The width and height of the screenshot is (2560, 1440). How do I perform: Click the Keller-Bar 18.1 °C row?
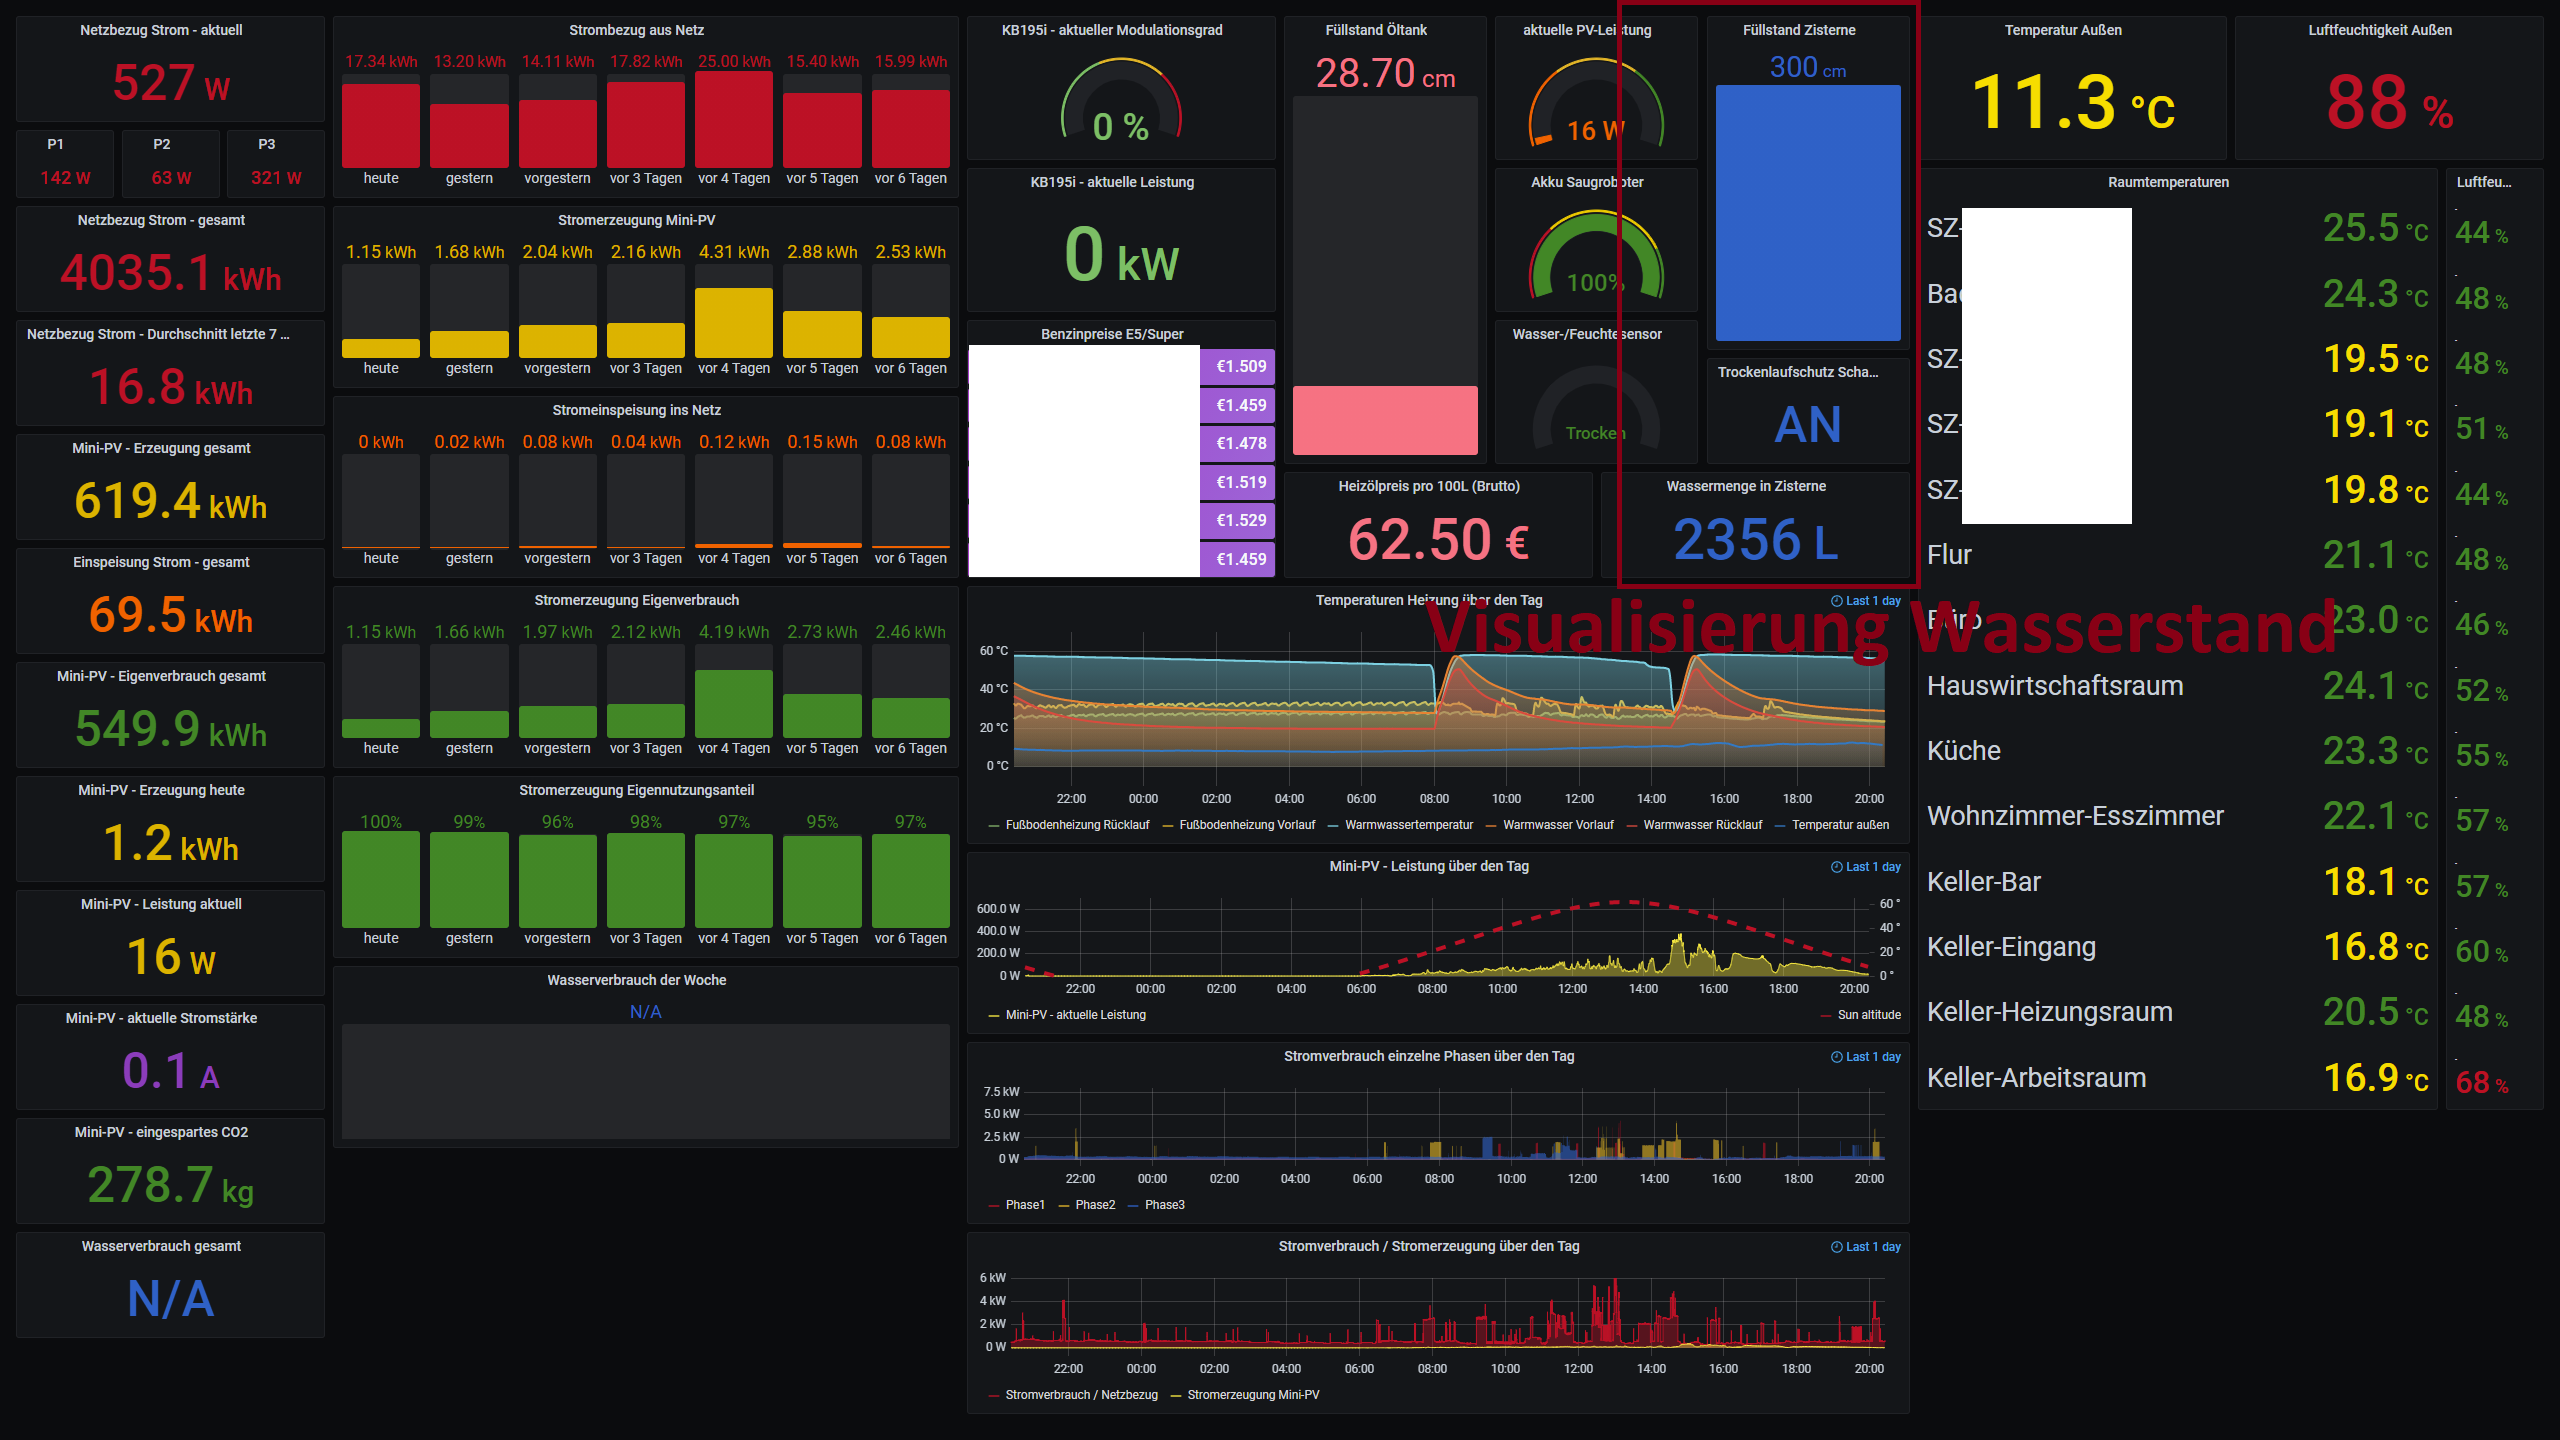click(2178, 882)
